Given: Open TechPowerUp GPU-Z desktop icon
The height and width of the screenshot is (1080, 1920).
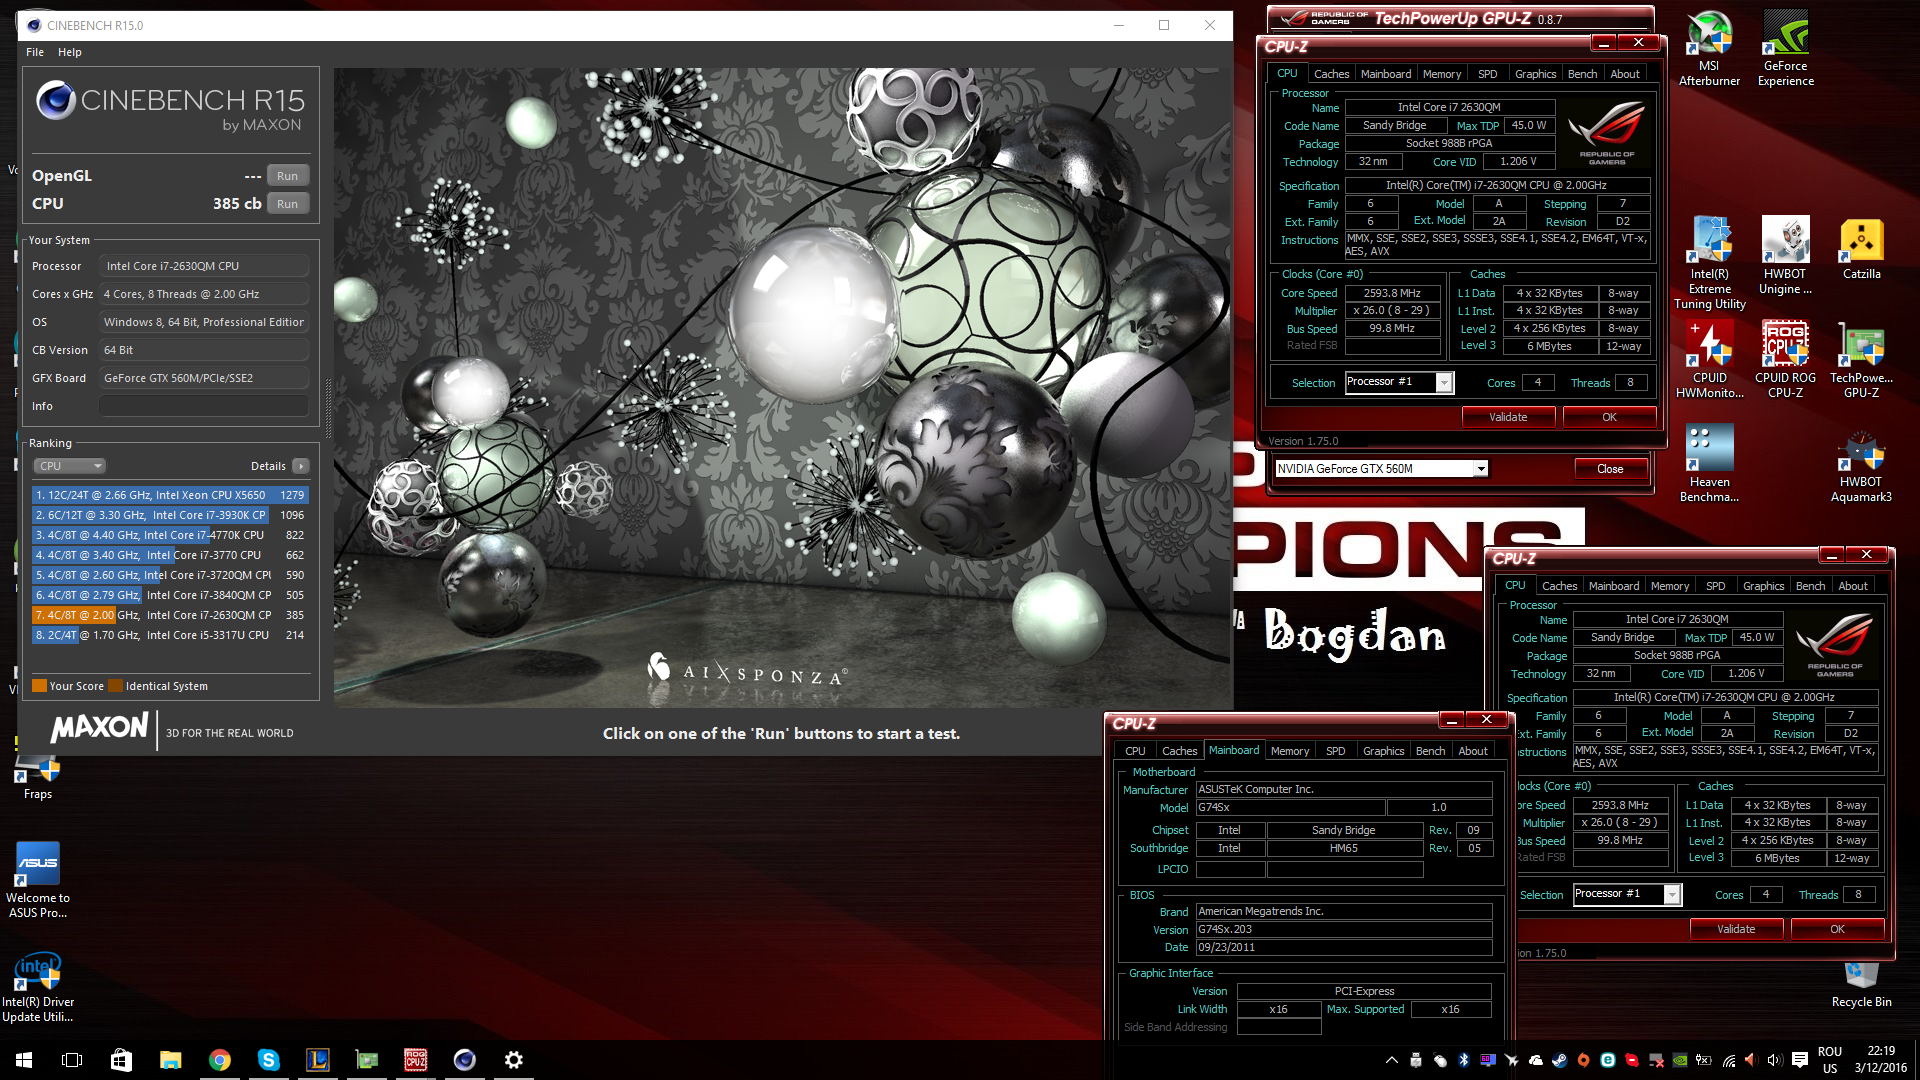Looking at the screenshot, I should (1861, 360).
